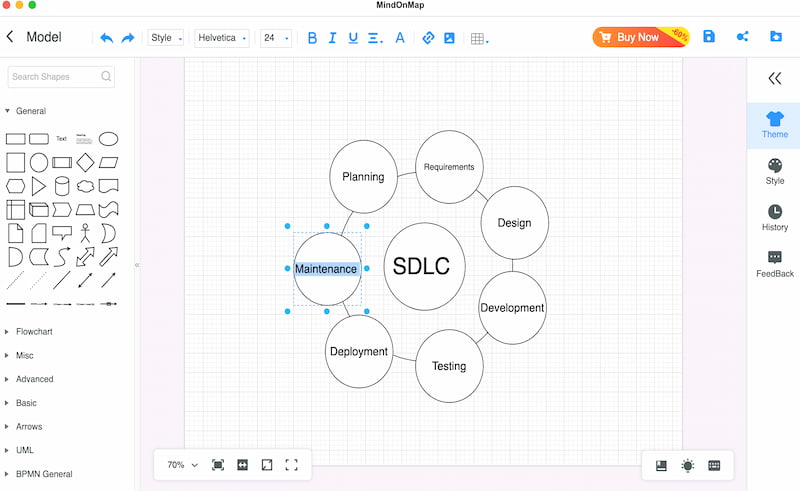Expand the UML shapes category

click(x=7, y=450)
